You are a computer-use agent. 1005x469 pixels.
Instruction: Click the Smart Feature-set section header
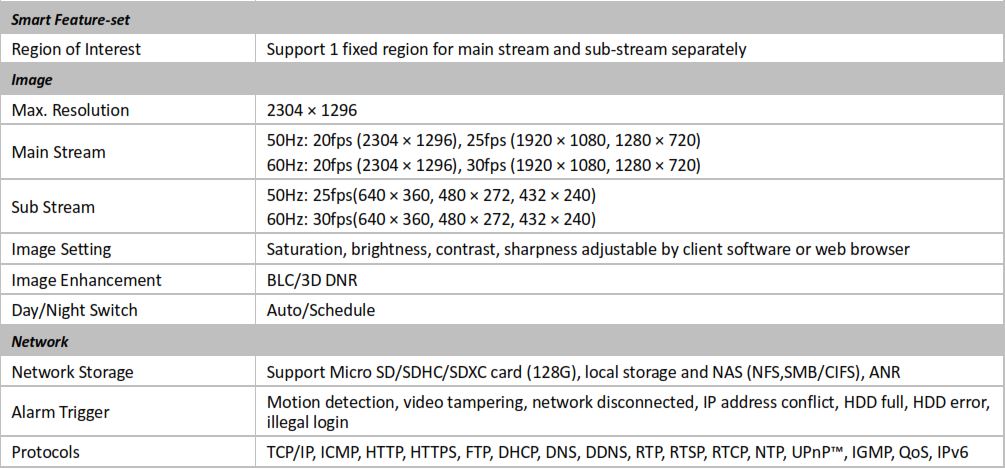click(502, 20)
